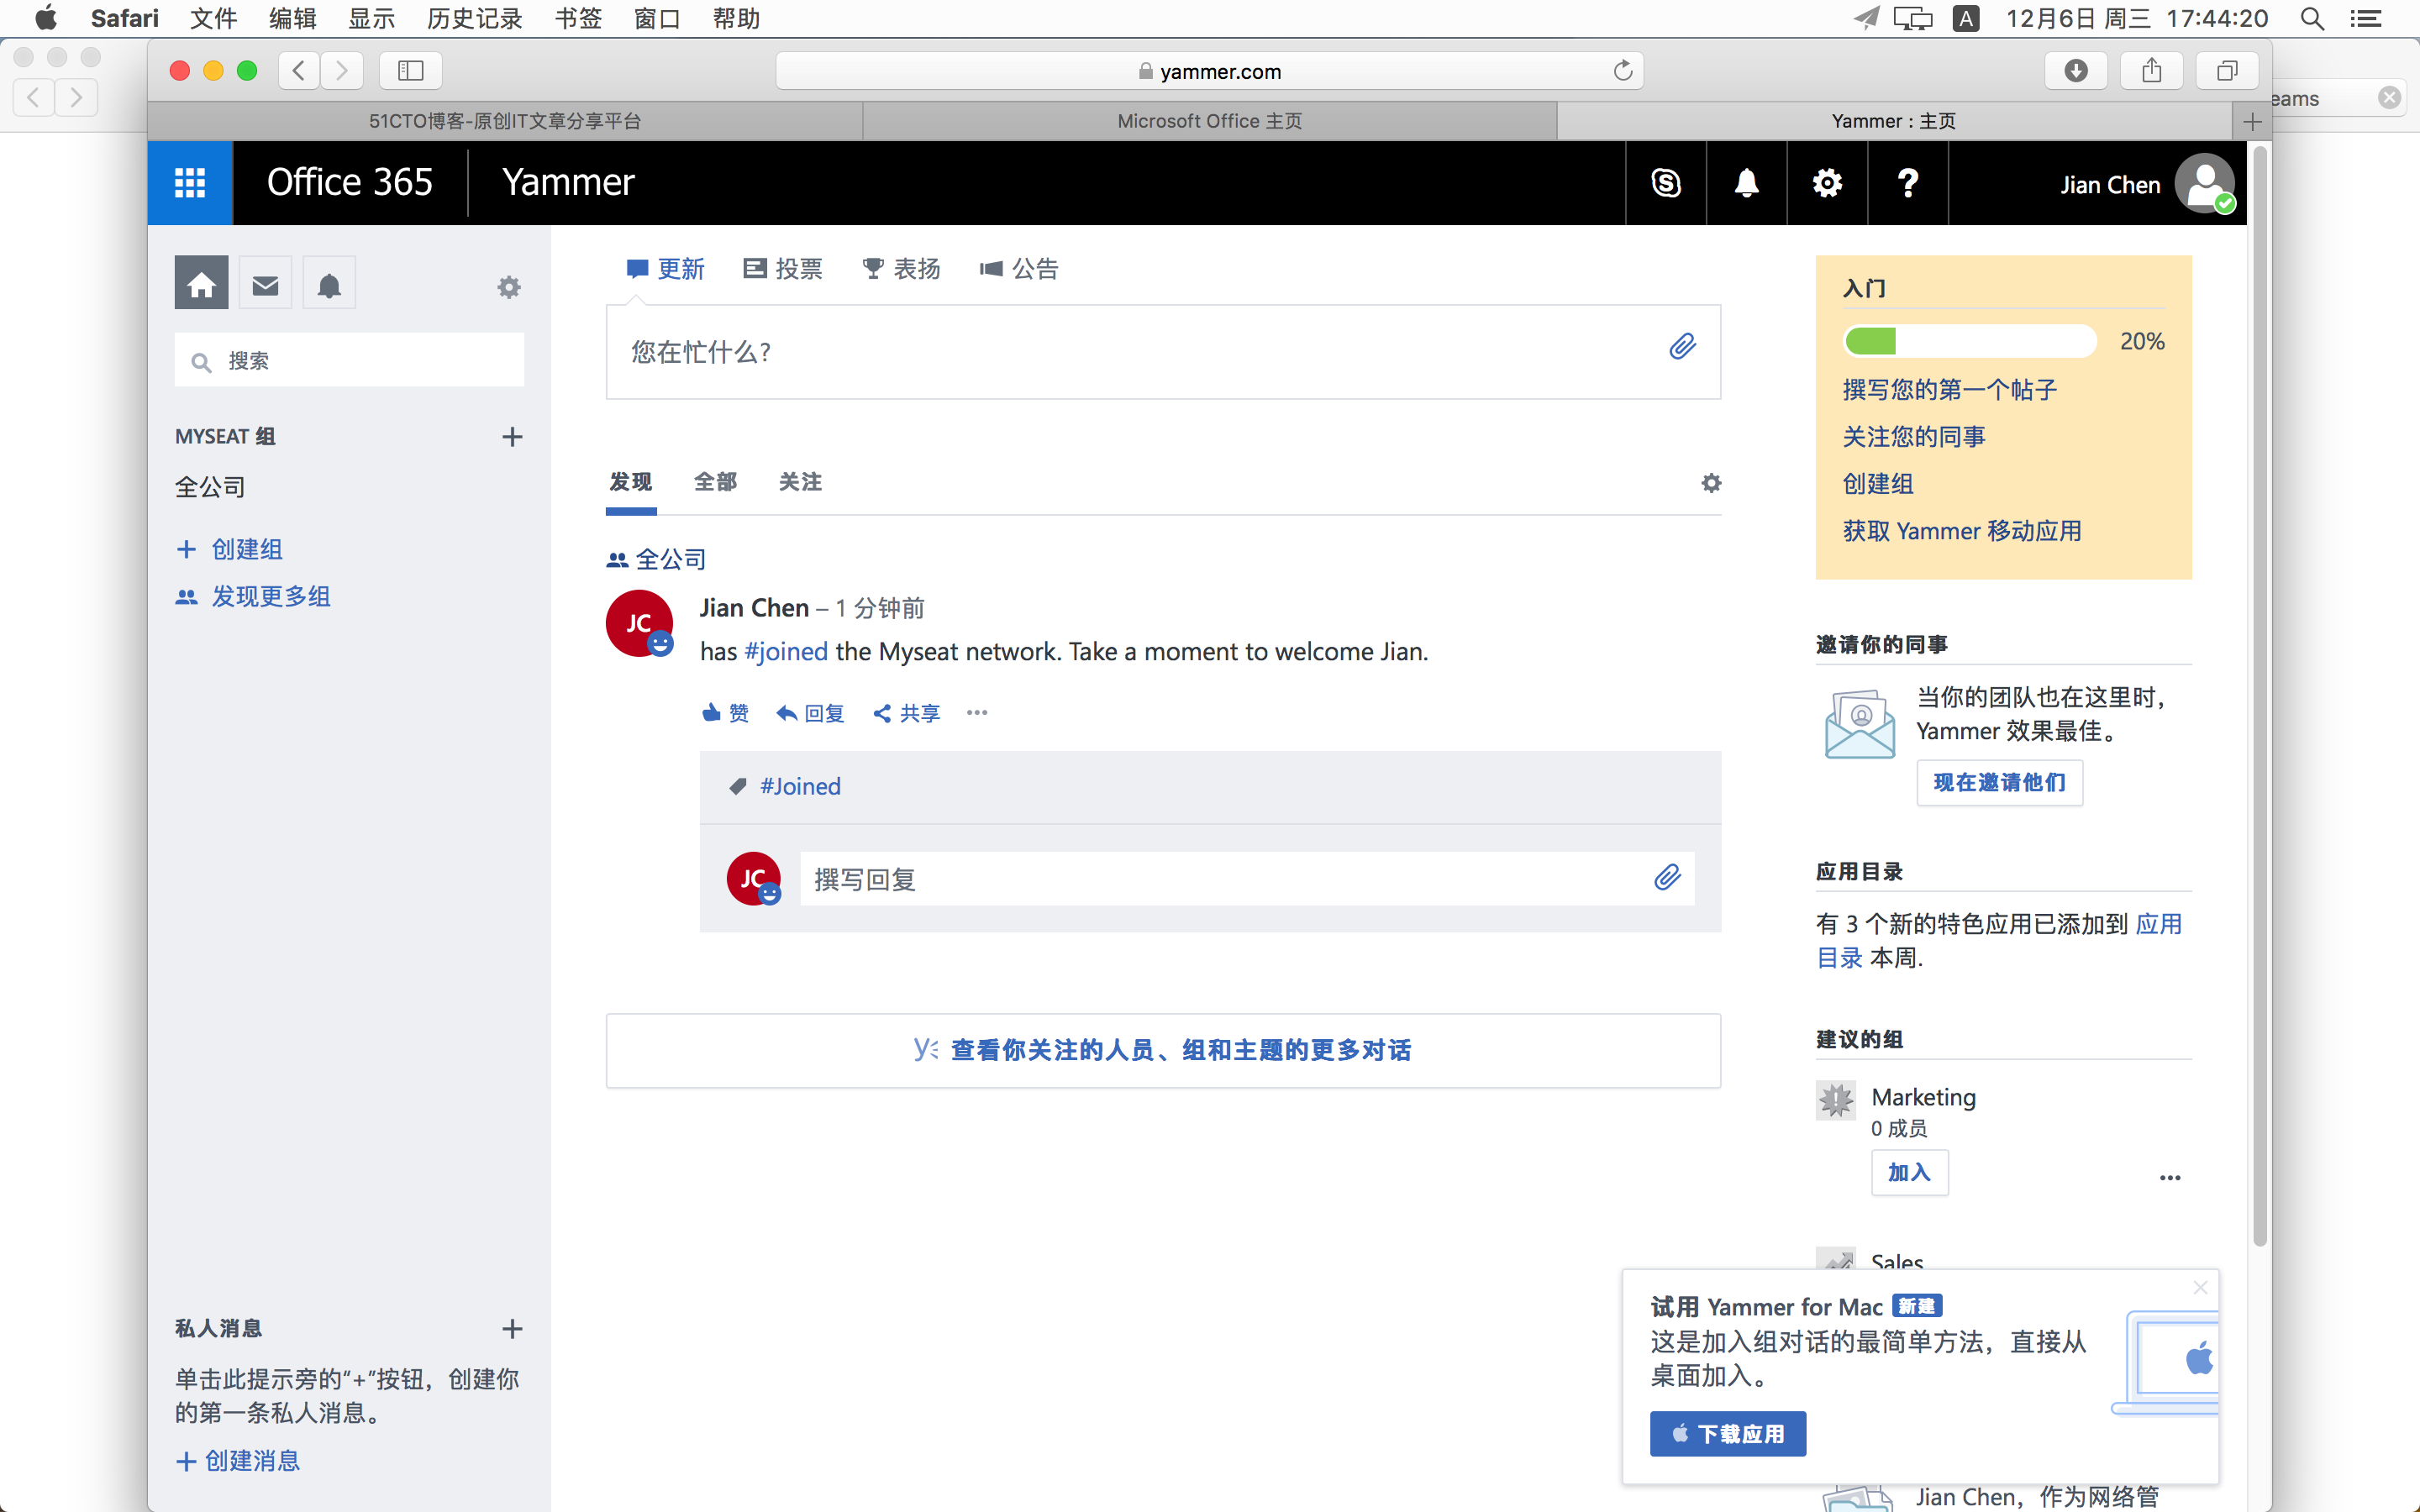2420x1512 pixels.
Task: Click 创建消息 link at bottom of sidebar
Action: 238,1461
